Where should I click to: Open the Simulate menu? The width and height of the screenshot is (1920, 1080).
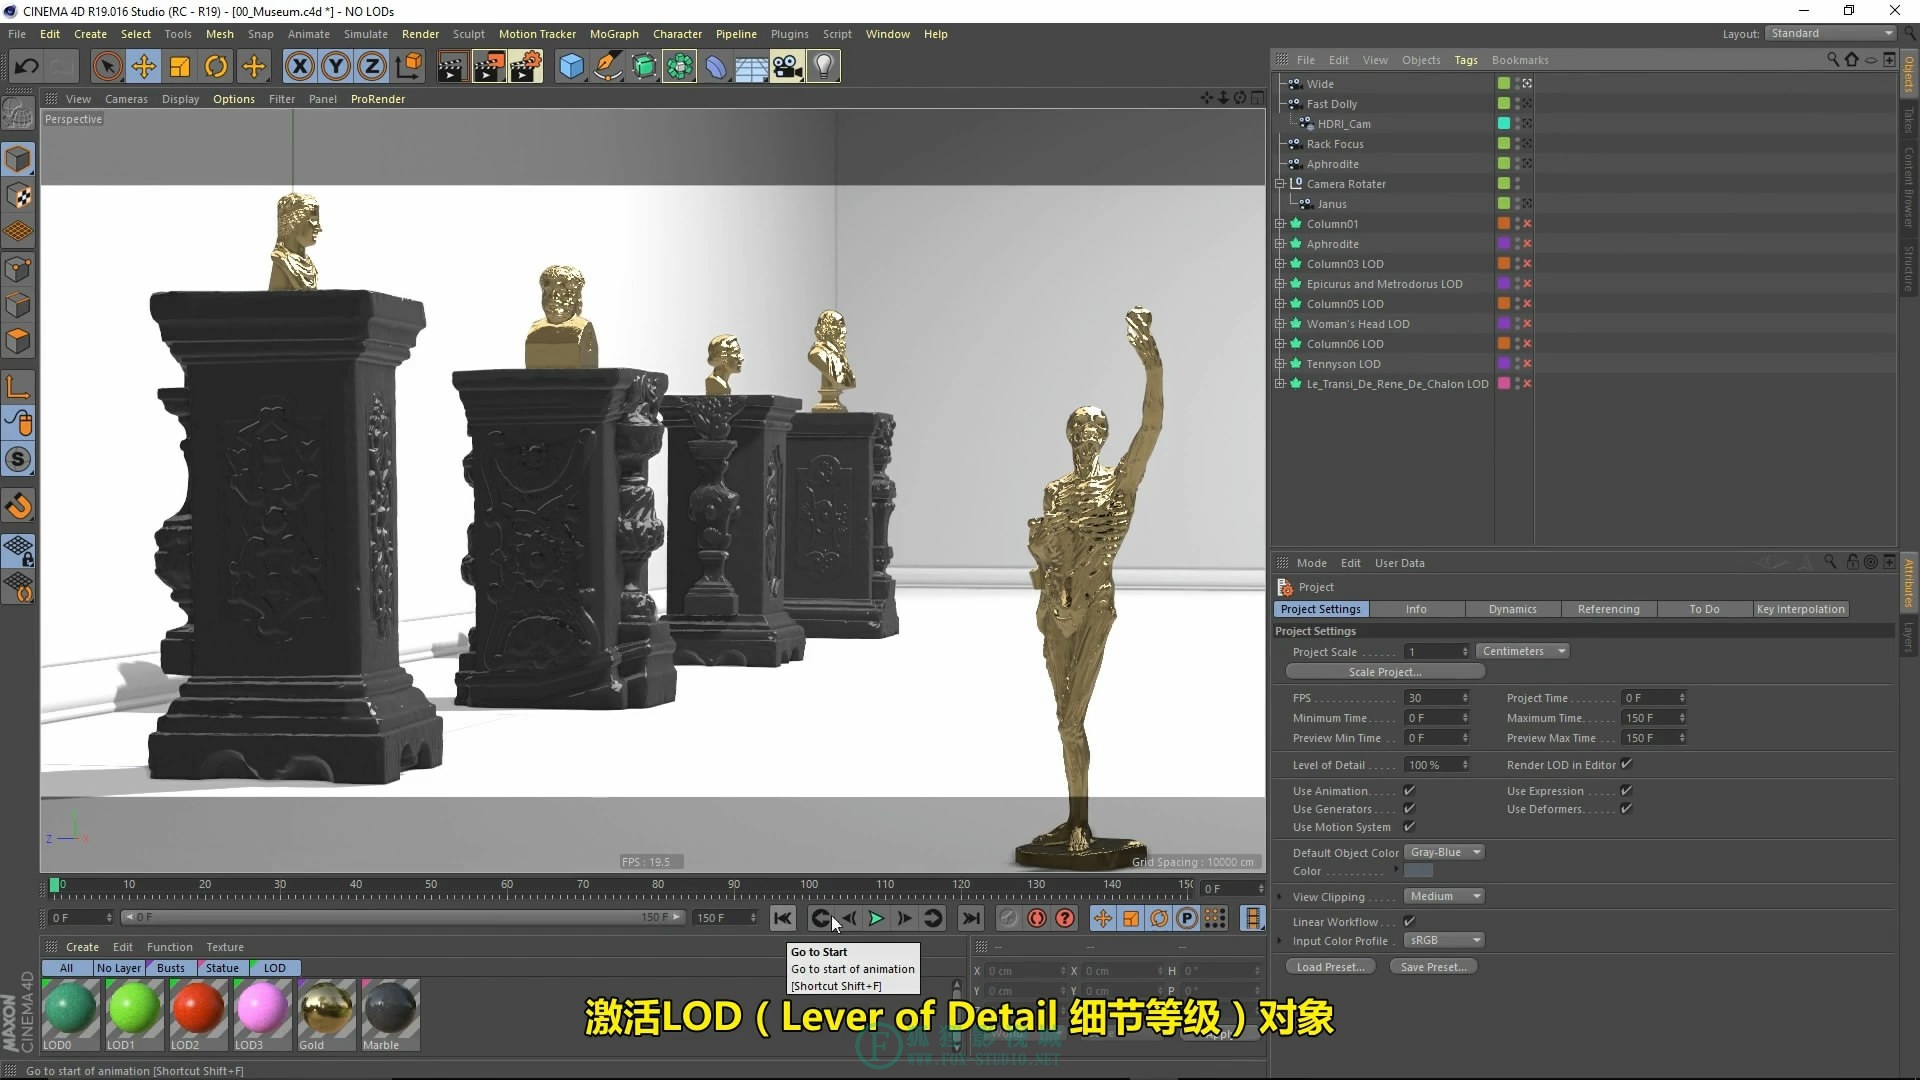366,34
